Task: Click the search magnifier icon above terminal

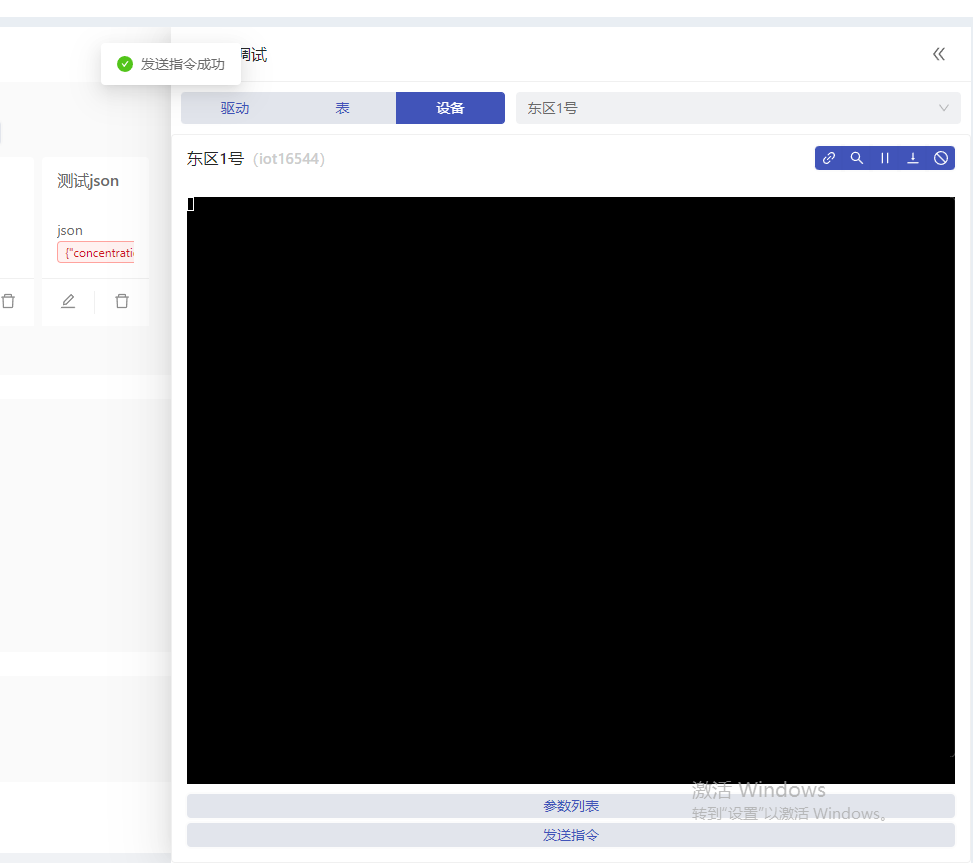Action: pyautogui.click(x=856, y=158)
